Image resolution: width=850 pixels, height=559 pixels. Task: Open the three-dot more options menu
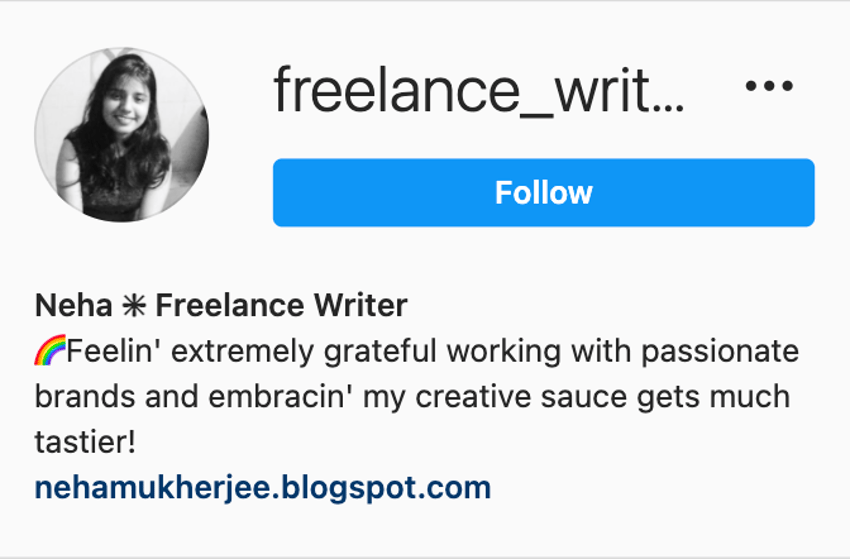pyautogui.click(x=769, y=85)
